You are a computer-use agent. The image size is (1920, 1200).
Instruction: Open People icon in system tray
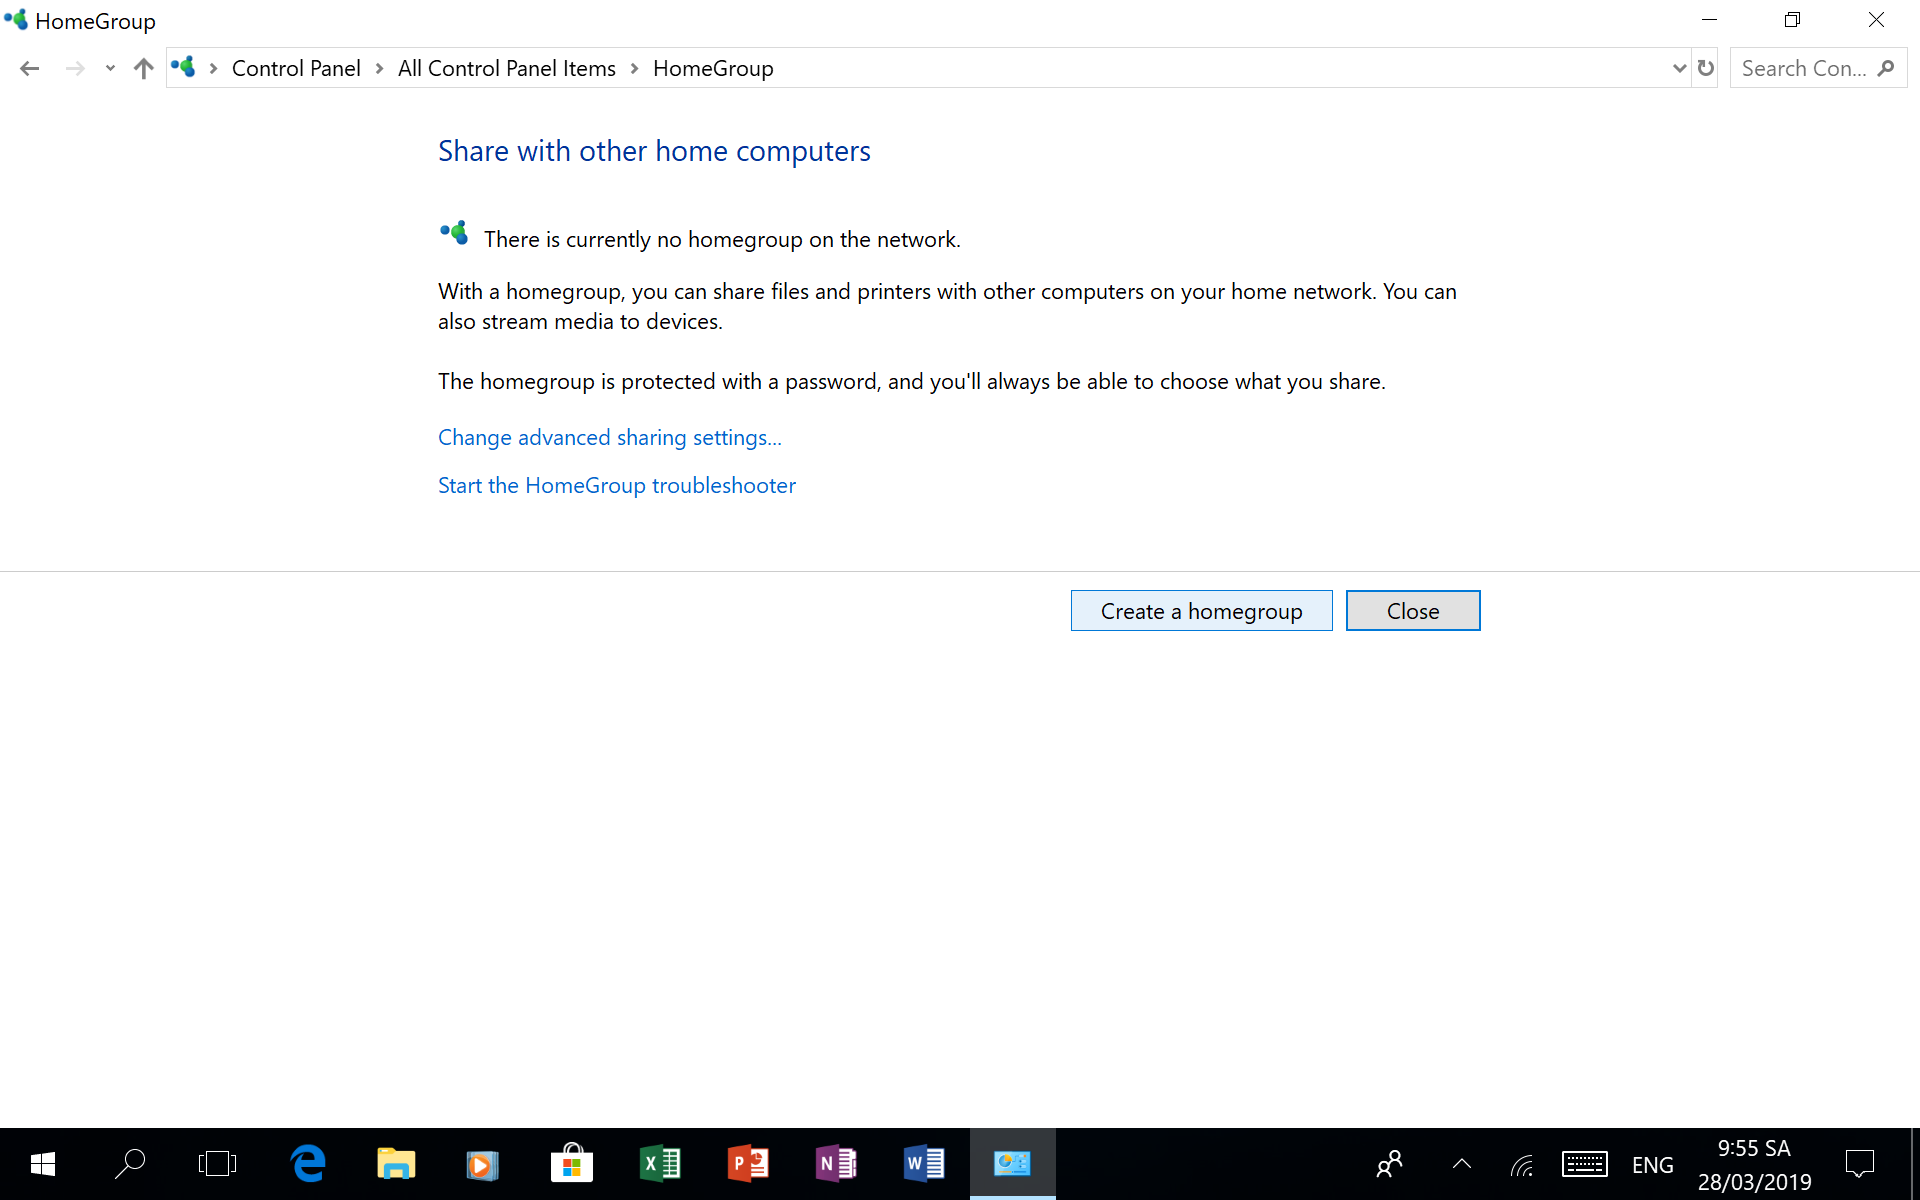click(x=1390, y=1164)
